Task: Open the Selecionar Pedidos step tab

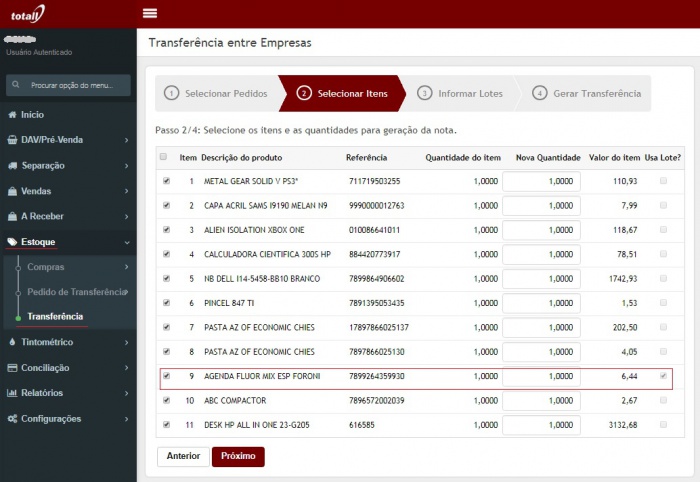Action: click(216, 93)
